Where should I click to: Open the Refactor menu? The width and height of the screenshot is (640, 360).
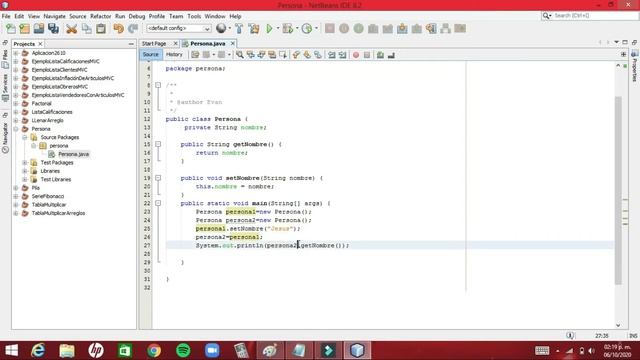click(x=100, y=16)
